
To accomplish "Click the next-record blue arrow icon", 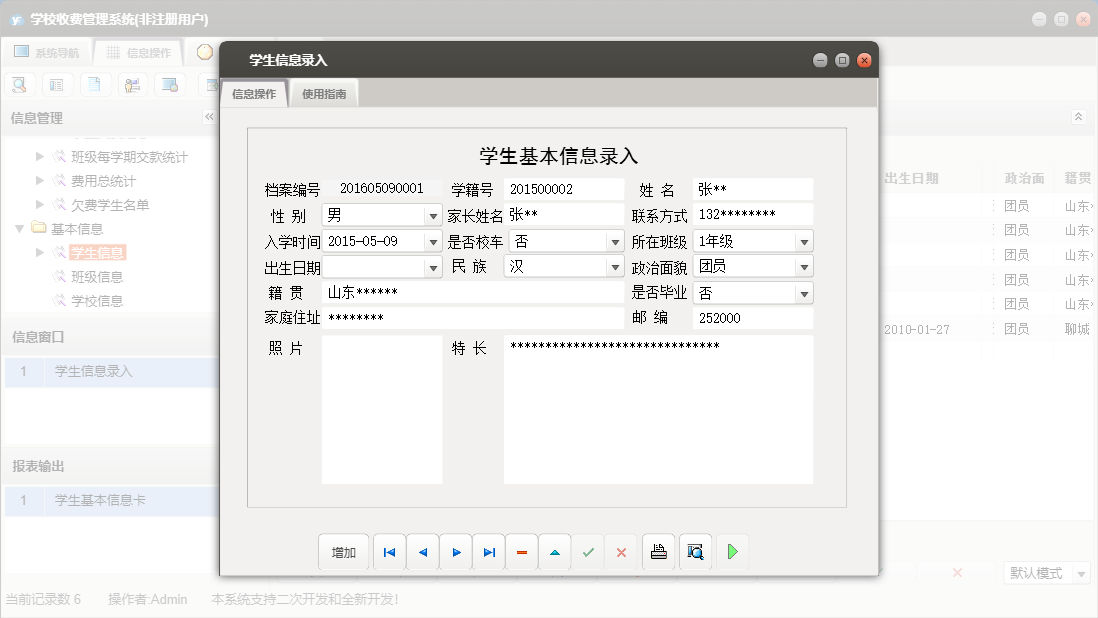I will 456,551.
